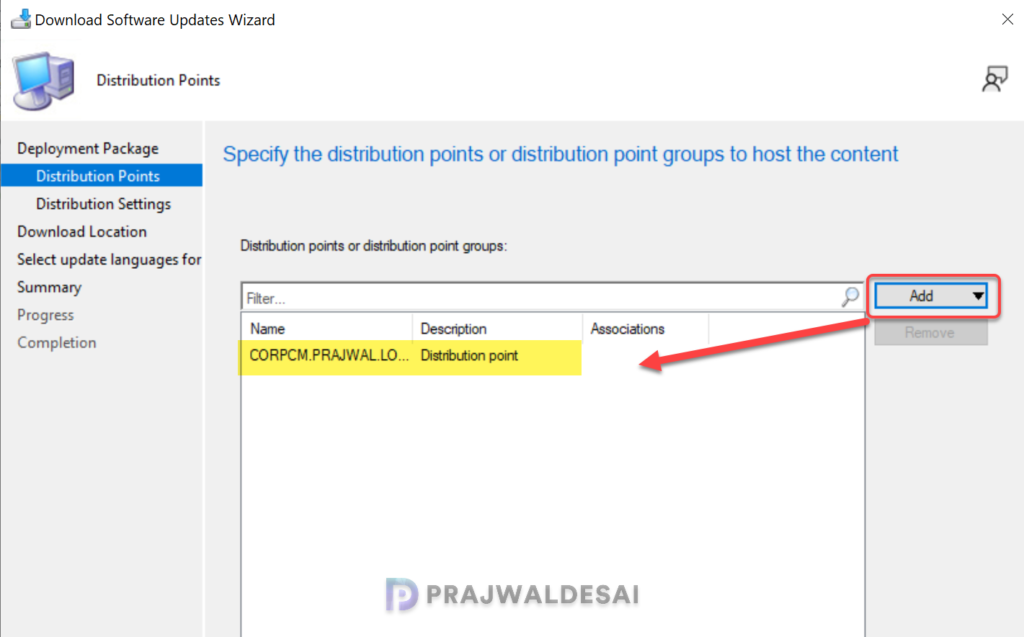Open Distribution Settings step

tap(103, 204)
